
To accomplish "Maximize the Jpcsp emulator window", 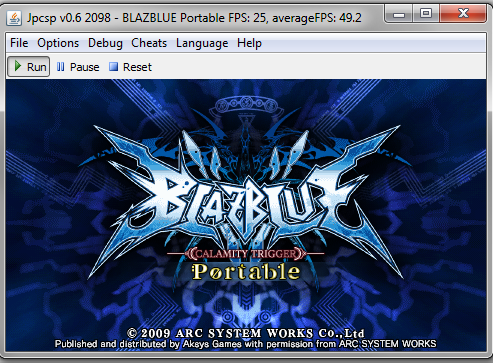I will [426, 14].
